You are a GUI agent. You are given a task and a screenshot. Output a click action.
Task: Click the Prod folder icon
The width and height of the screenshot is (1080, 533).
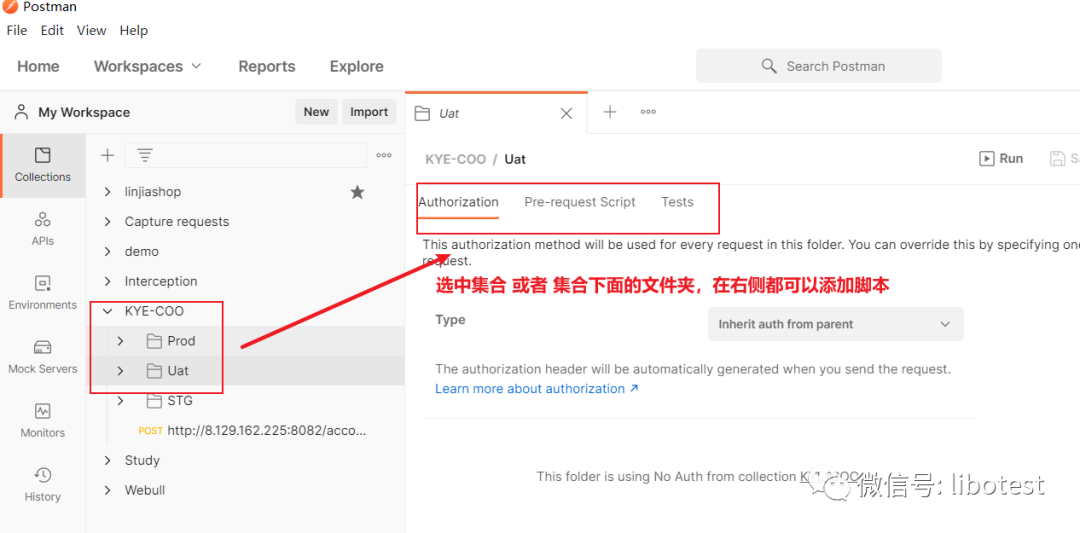[154, 341]
